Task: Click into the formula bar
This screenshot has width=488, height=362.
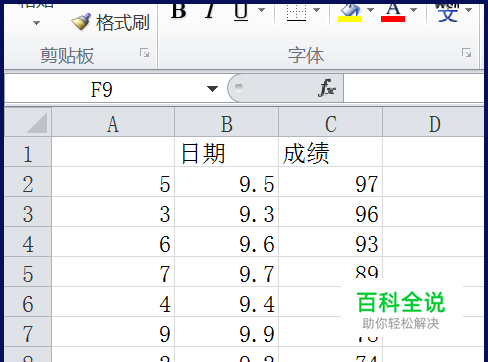Action: pyautogui.click(x=413, y=89)
